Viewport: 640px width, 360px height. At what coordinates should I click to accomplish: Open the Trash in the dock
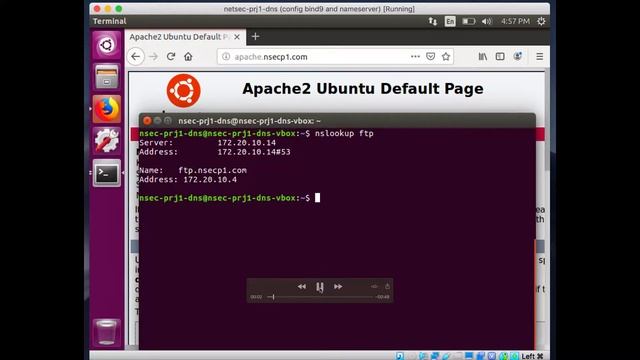pos(107,332)
